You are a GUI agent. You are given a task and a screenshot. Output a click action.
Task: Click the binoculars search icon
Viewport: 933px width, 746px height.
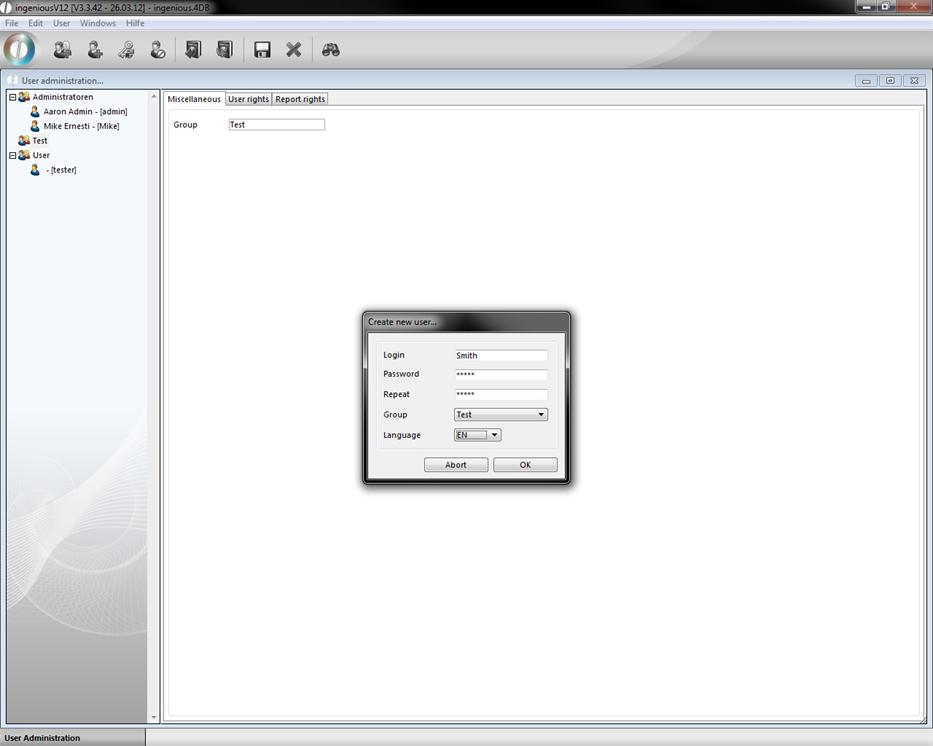pyautogui.click(x=331, y=50)
